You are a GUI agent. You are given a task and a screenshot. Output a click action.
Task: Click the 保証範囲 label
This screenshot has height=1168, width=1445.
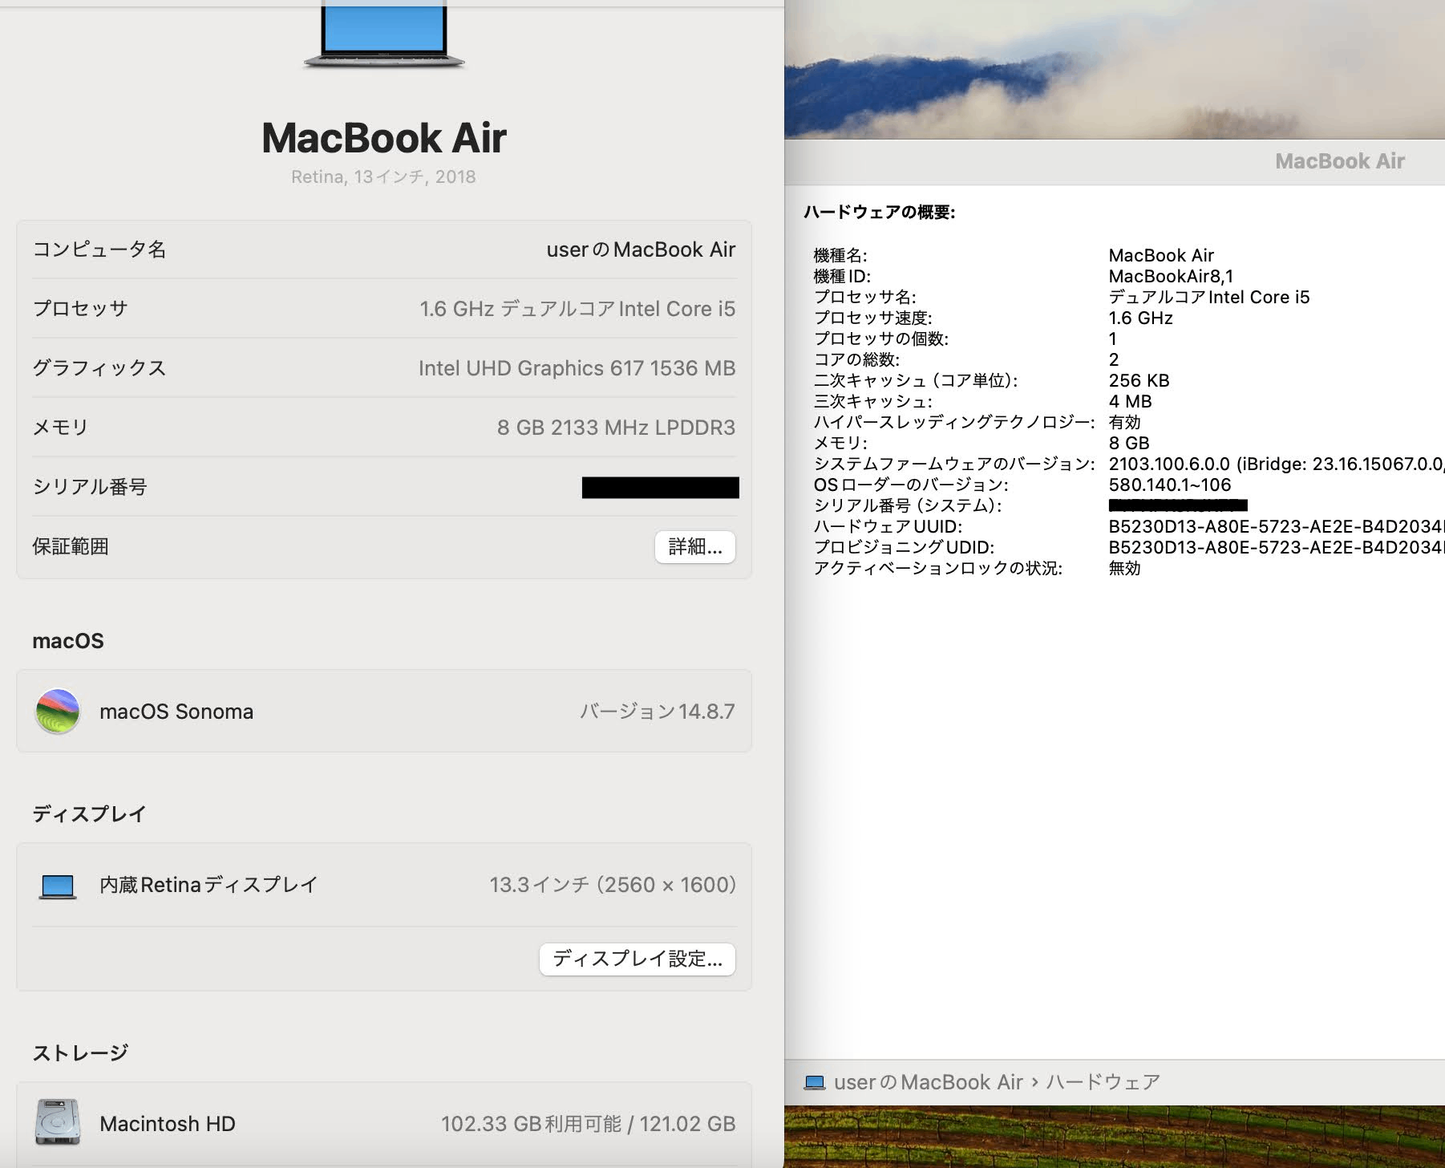[x=70, y=546]
